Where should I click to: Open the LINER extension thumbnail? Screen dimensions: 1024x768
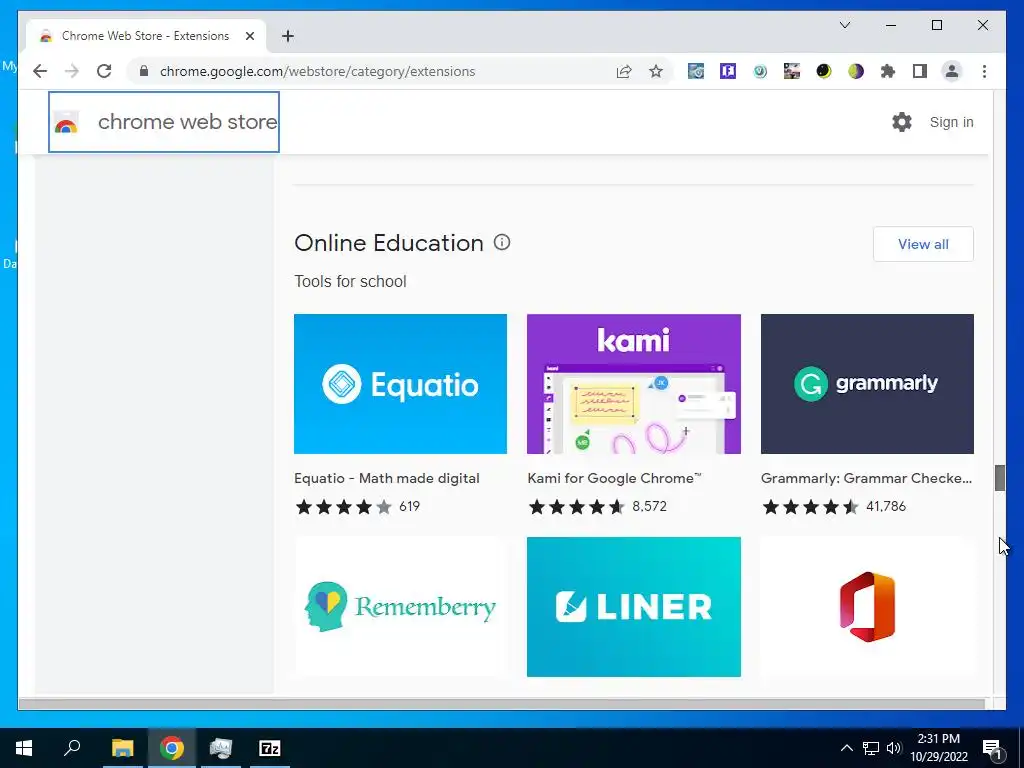(633, 607)
